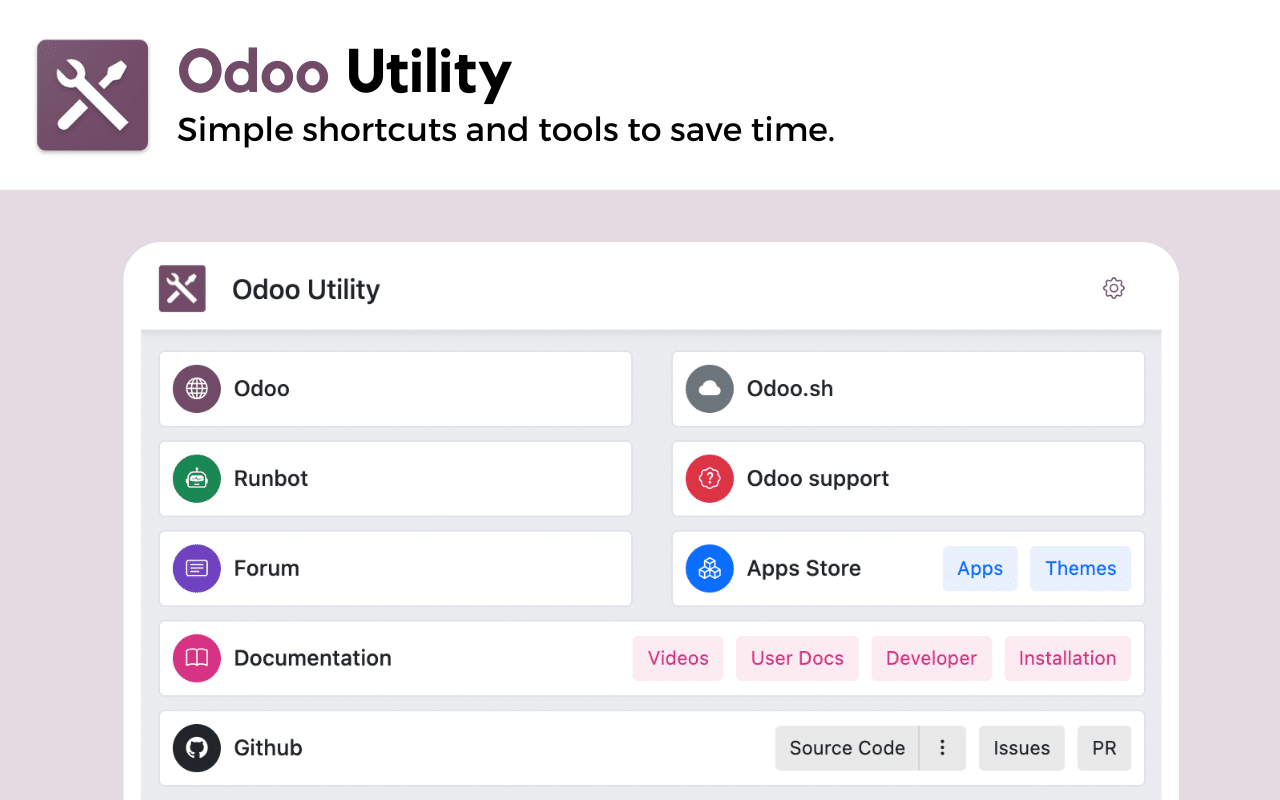Viewport: 1280px width, 800px height.
Task: Open the Themes shortcut for Apps Store
Action: point(1080,568)
